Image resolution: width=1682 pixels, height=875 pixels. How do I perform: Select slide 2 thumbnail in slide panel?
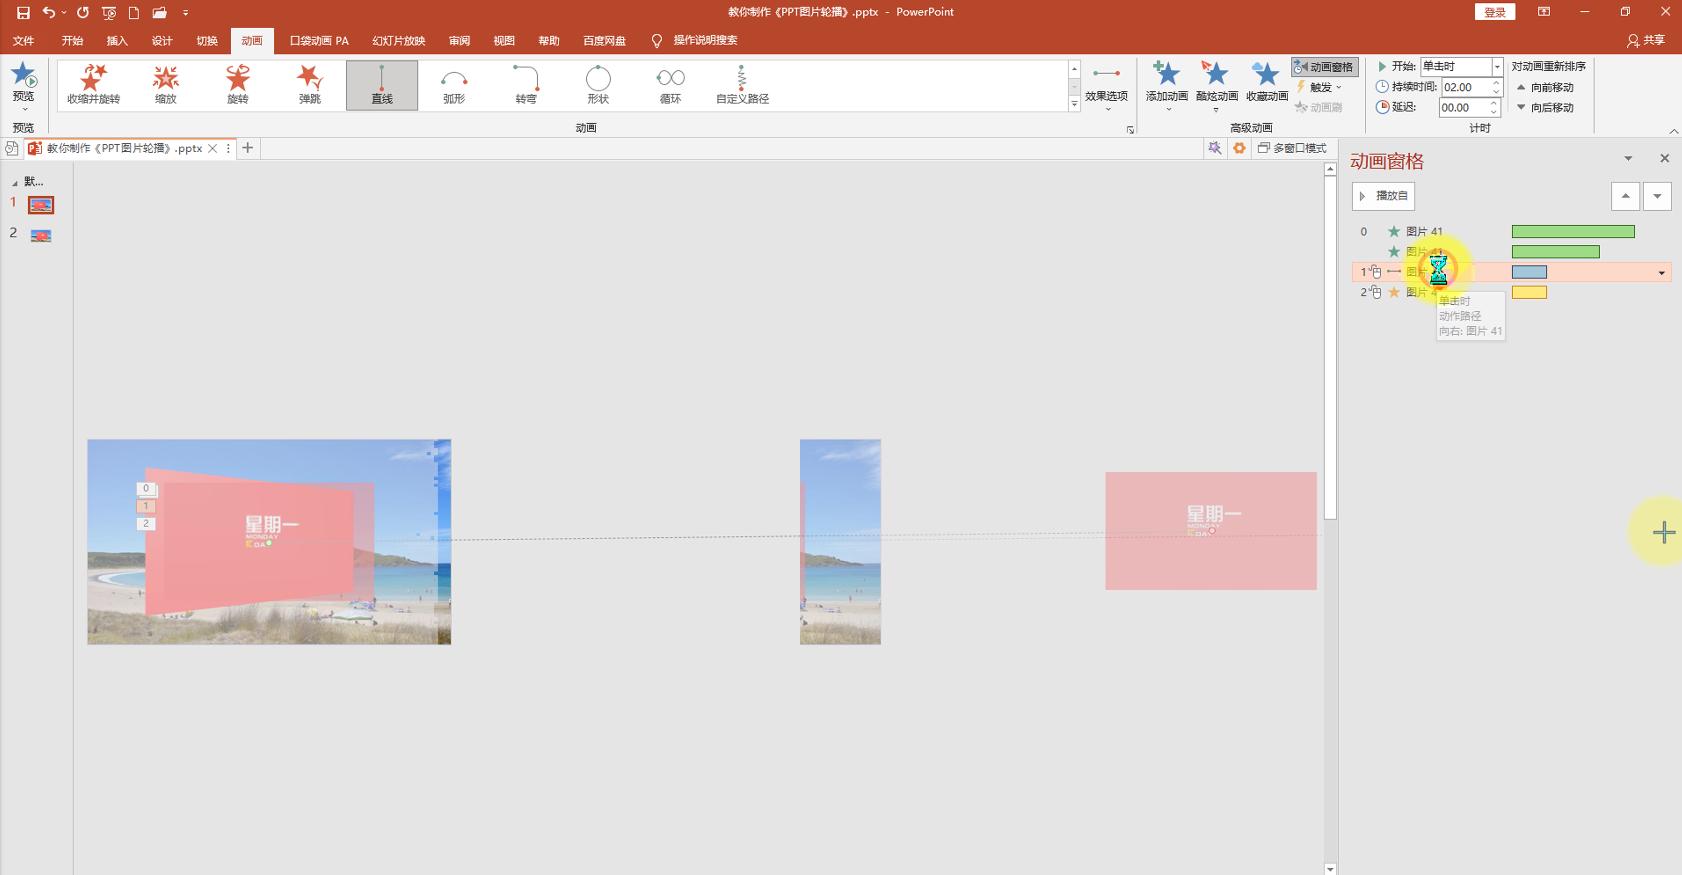(x=41, y=236)
